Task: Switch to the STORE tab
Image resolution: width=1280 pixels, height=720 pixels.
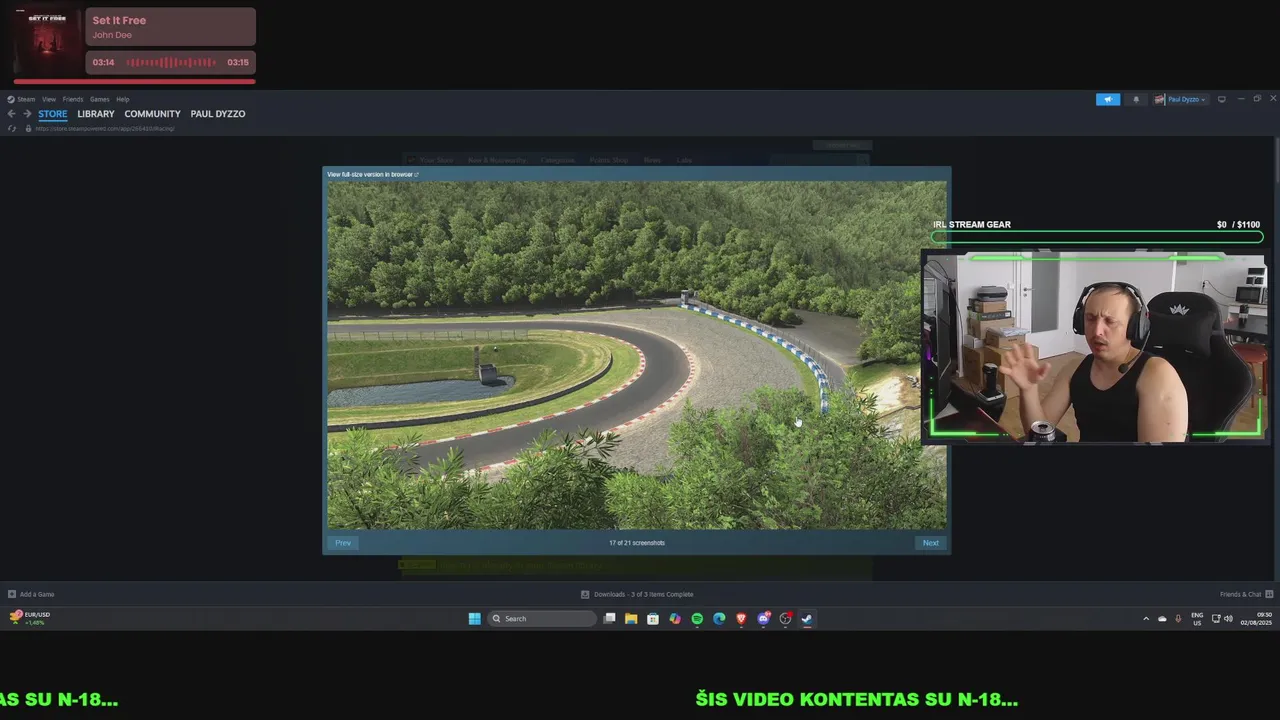Action: pos(53,114)
